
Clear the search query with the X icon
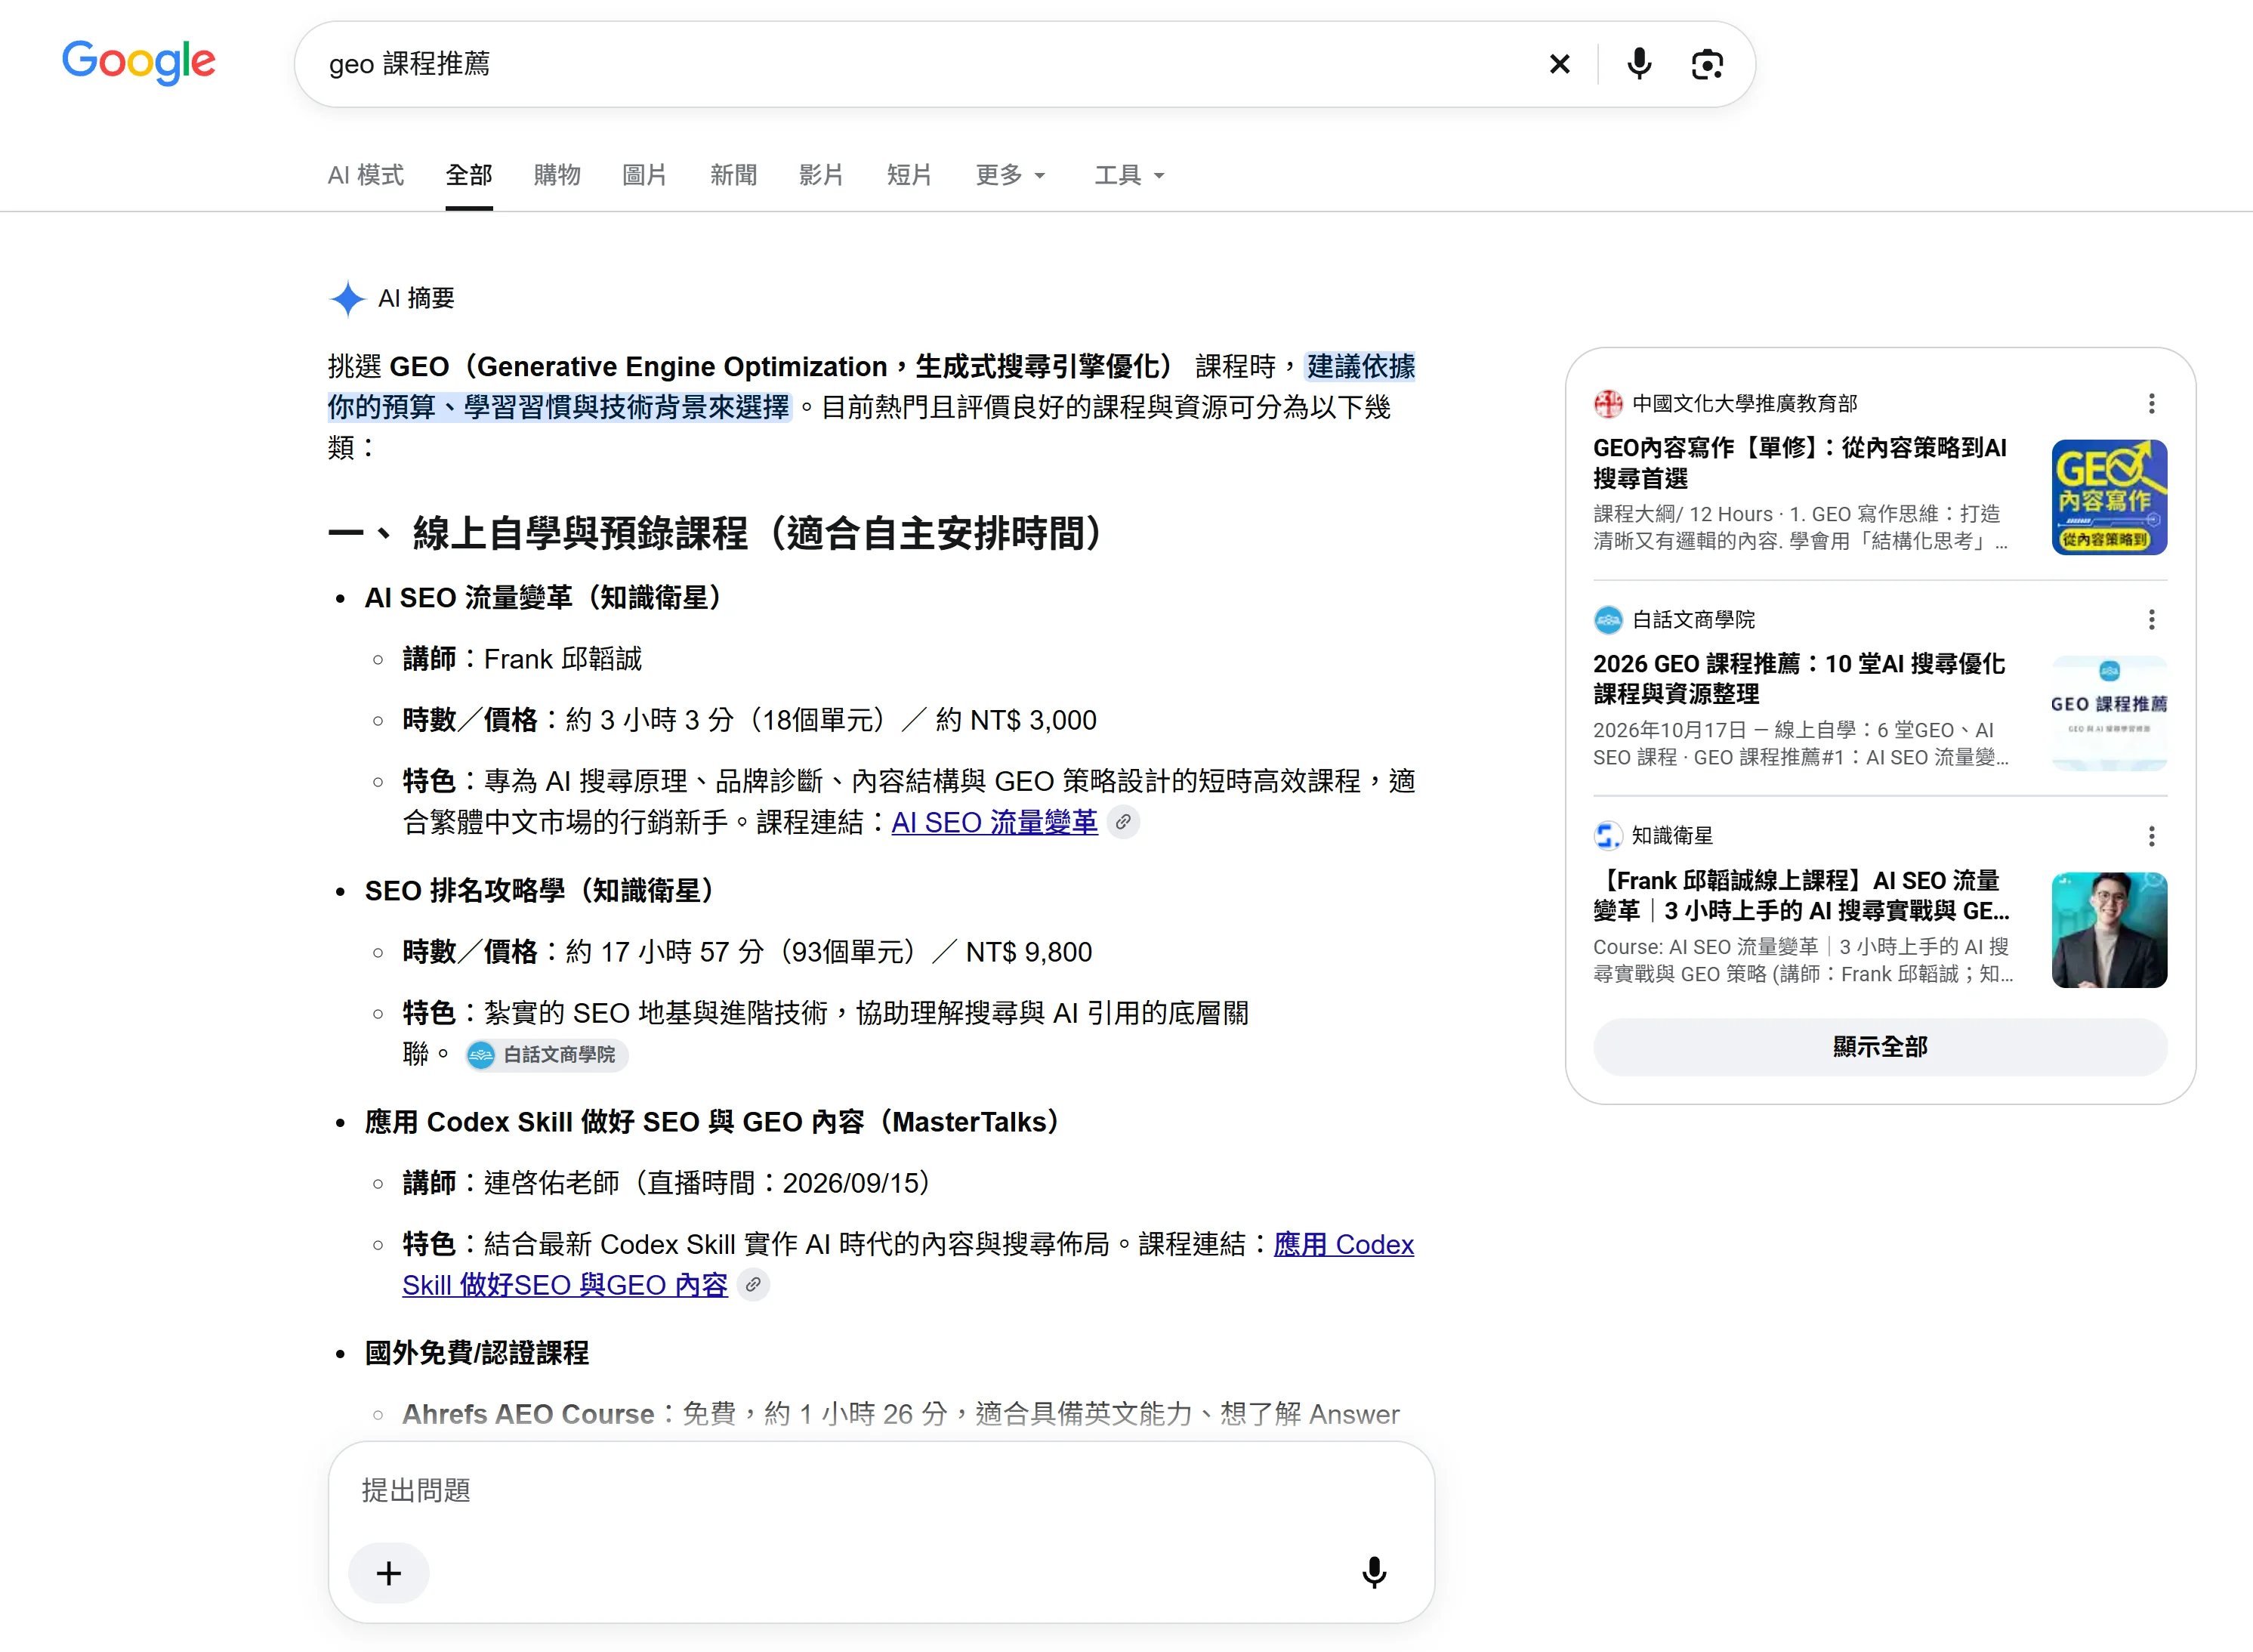point(1559,64)
